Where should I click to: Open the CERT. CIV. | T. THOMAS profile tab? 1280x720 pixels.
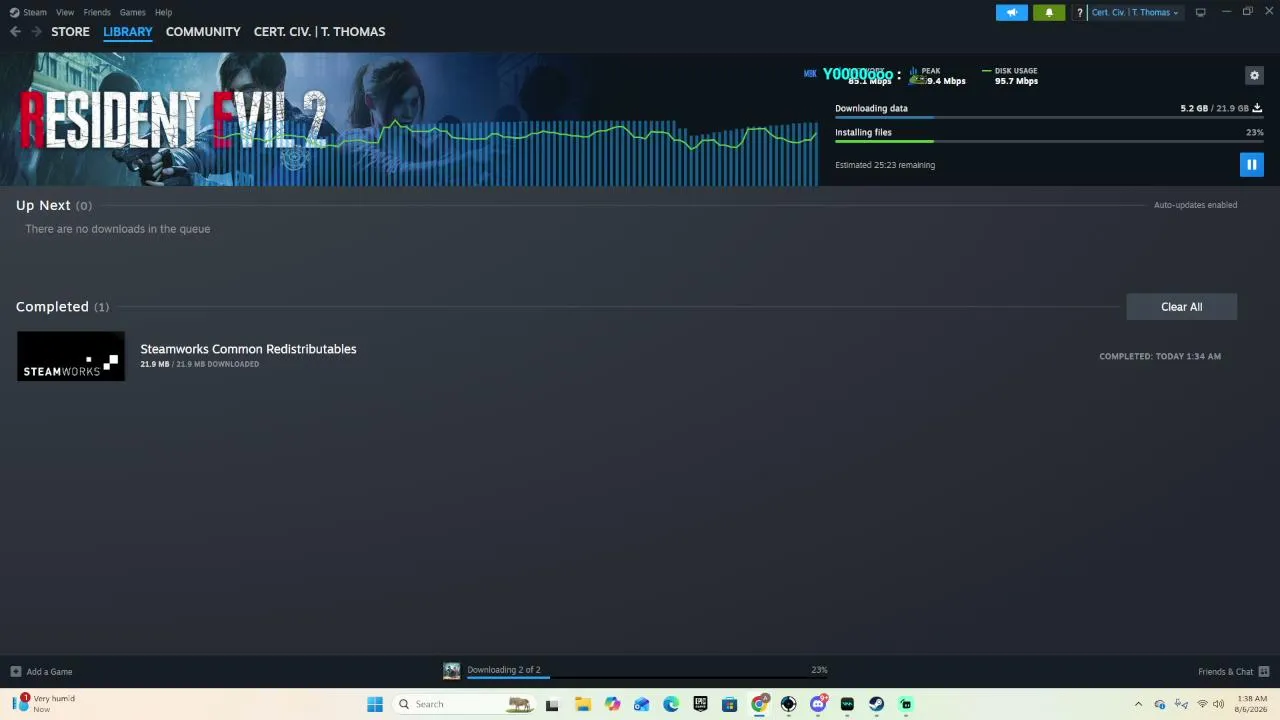click(x=319, y=32)
